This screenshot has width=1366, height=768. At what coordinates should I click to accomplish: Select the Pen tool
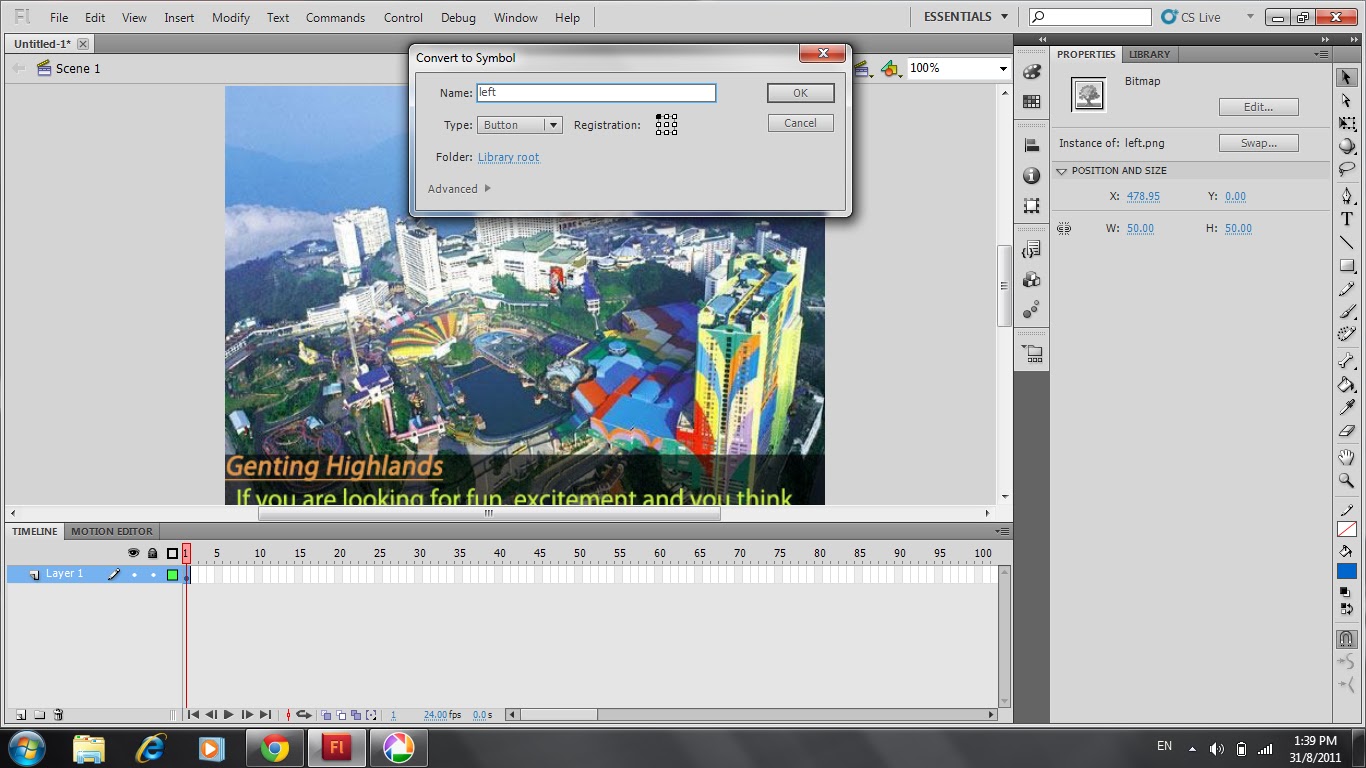click(x=1347, y=196)
